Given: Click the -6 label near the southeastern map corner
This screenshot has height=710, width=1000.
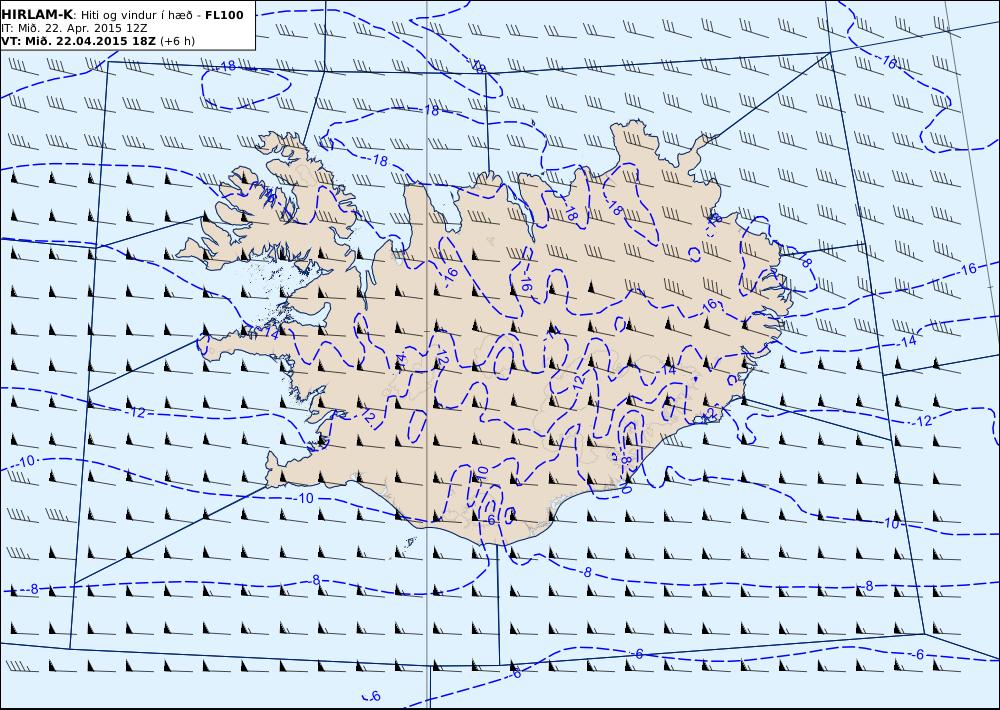Looking at the screenshot, I should point(918,655).
